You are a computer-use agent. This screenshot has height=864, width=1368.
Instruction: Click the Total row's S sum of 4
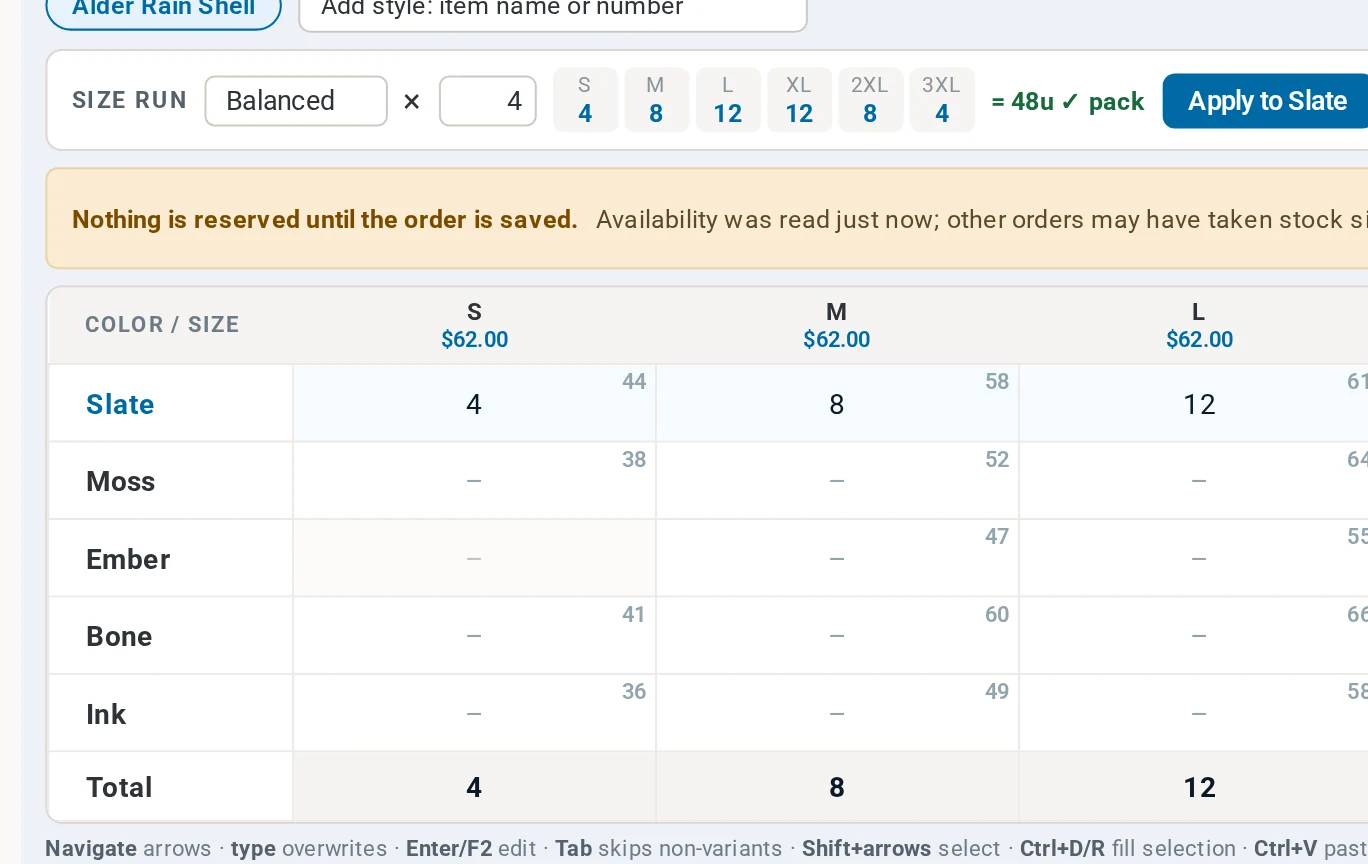point(475,787)
